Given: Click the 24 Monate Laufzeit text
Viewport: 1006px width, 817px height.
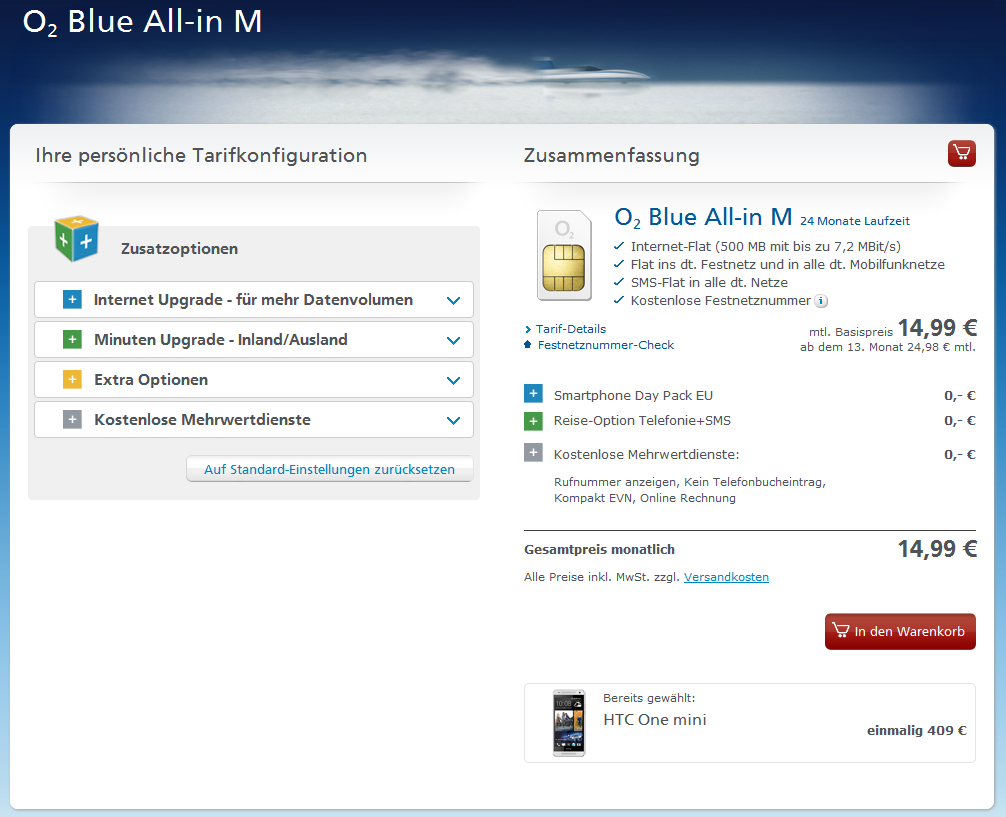Looking at the screenshot, I should coord(855,221).
